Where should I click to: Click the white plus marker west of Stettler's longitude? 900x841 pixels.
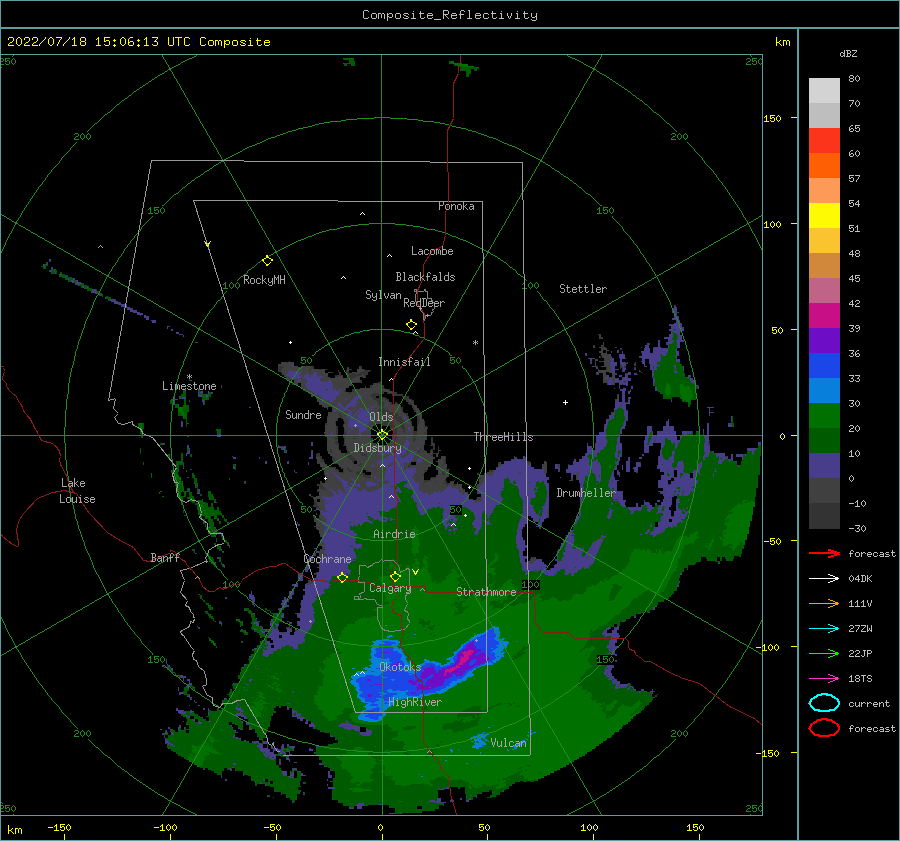point(565,402)
